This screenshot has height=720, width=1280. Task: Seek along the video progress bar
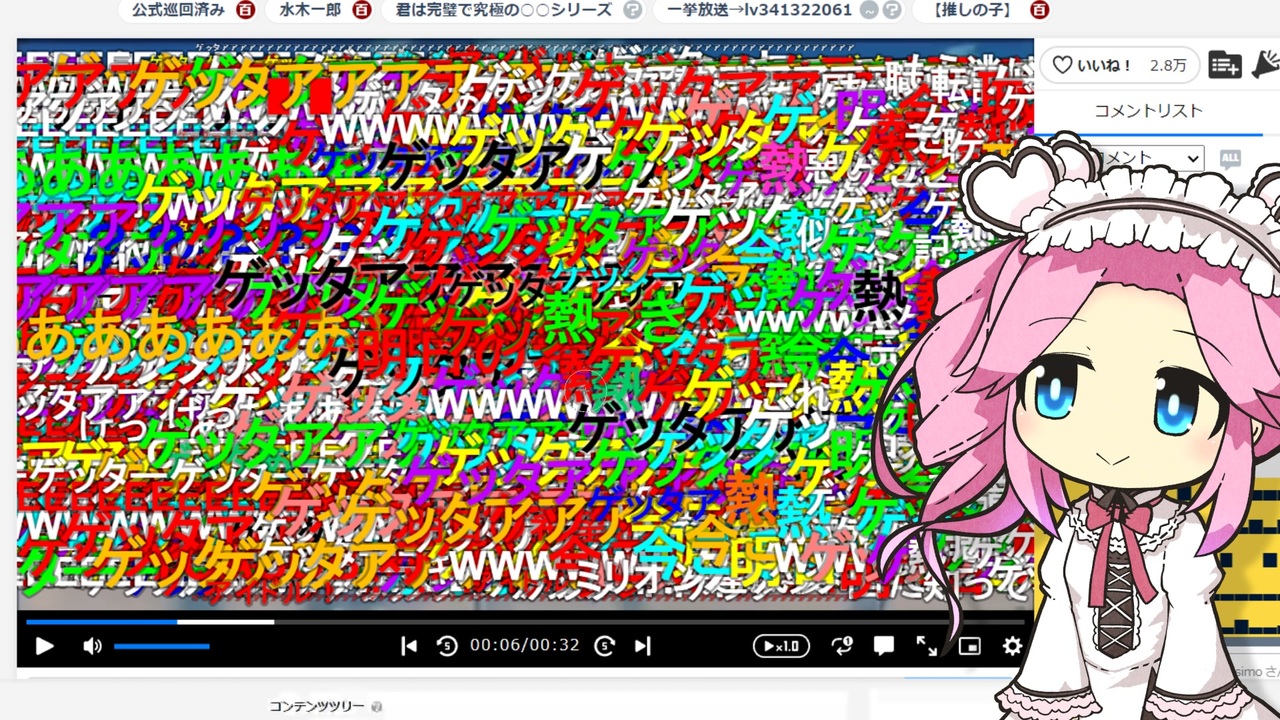tap(525, 622)
